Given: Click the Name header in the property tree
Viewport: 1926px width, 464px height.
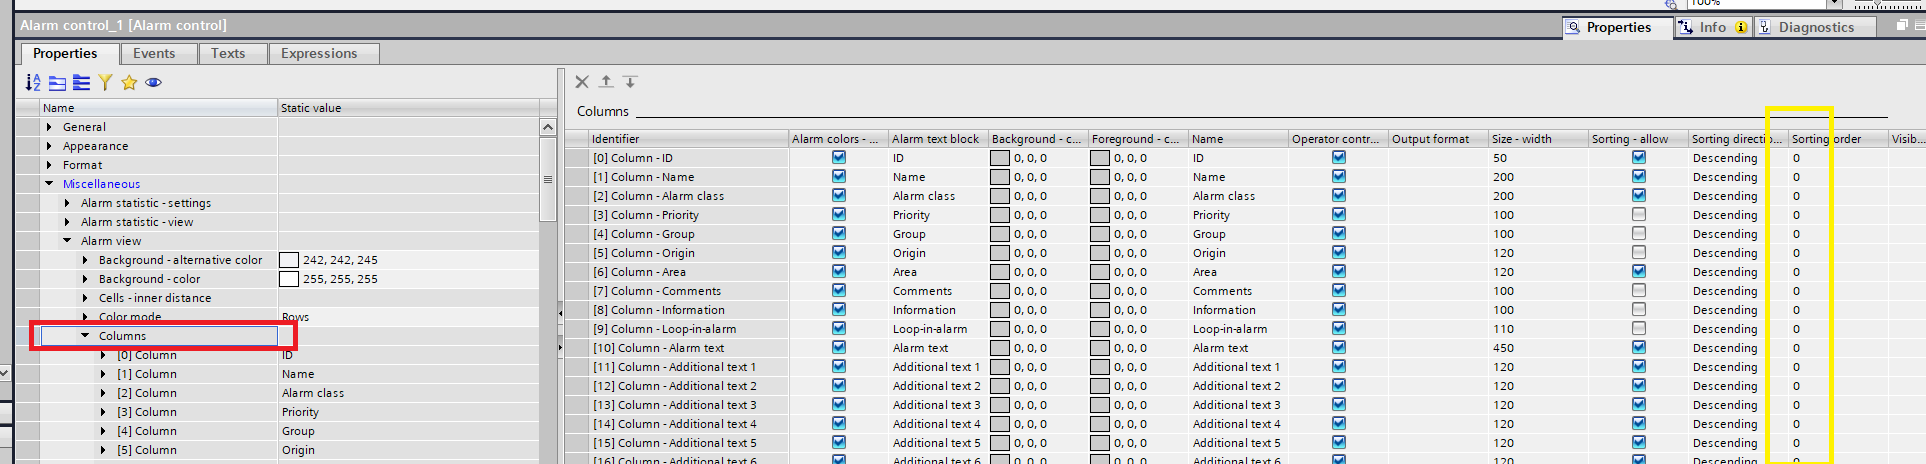Looking at the screenshot, I should (x=158, y=108).
